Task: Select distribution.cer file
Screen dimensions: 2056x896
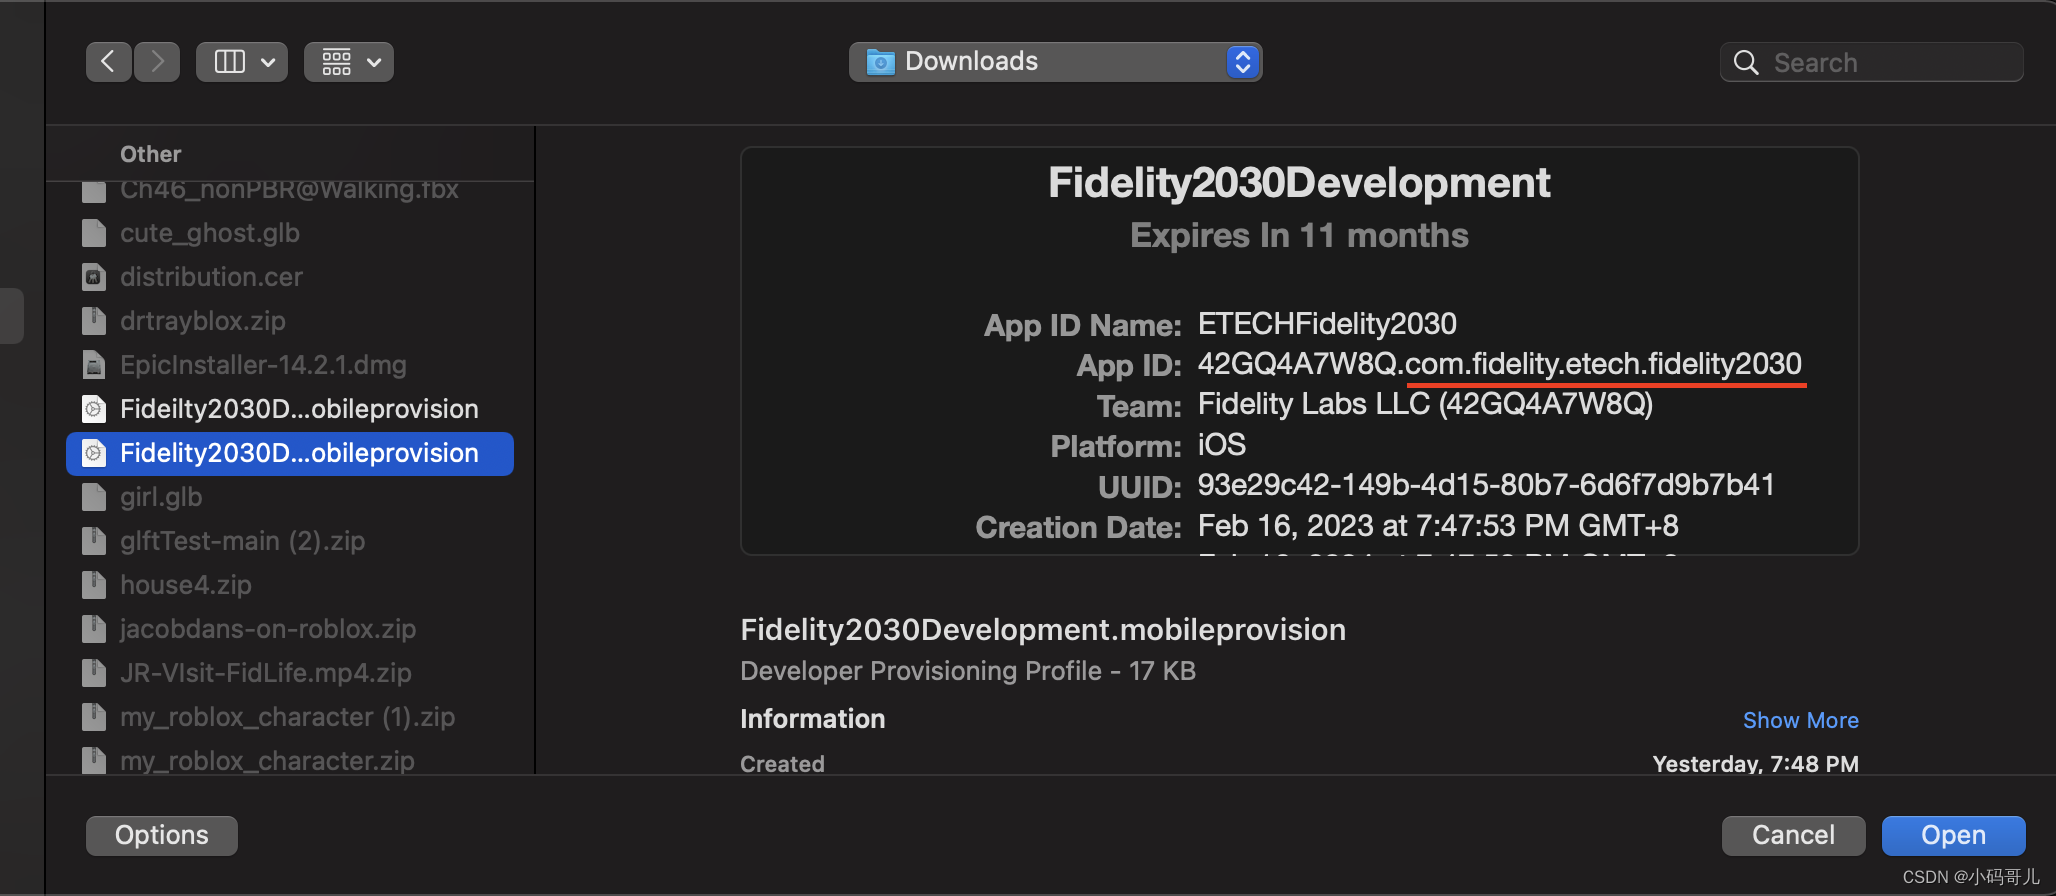Action: (290, 277)
